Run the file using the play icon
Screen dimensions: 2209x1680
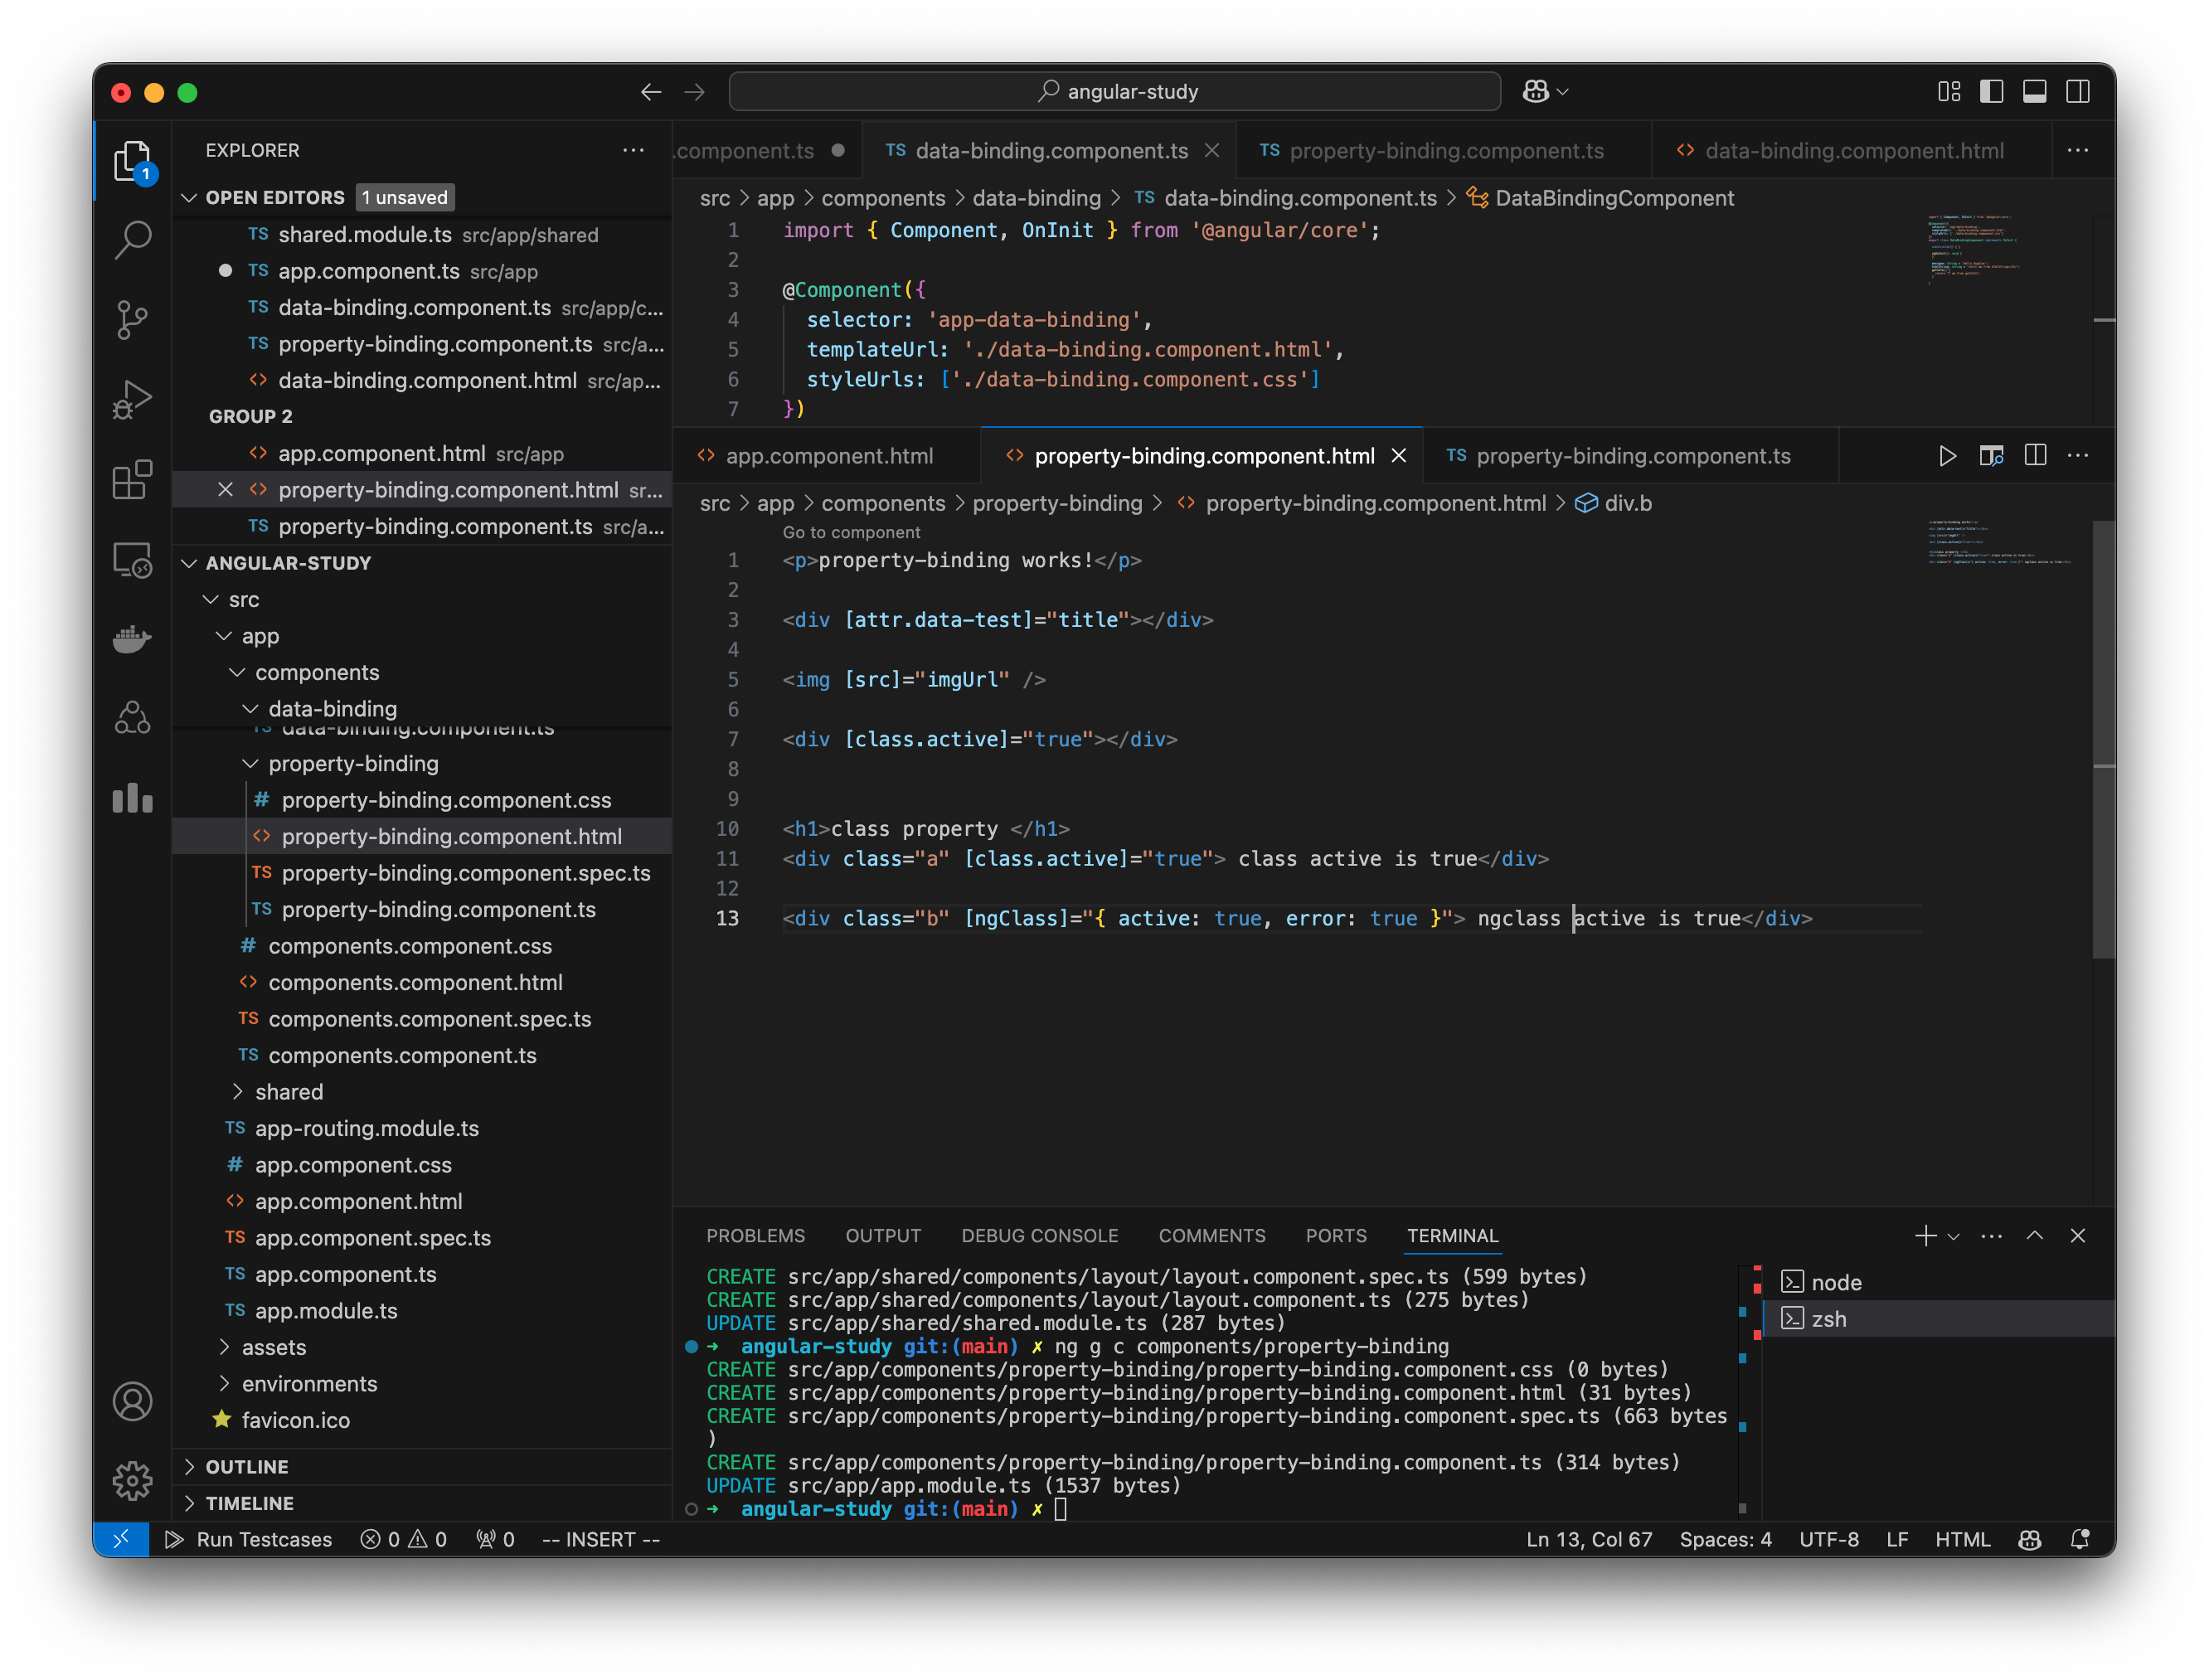(x=1947, y=455)
